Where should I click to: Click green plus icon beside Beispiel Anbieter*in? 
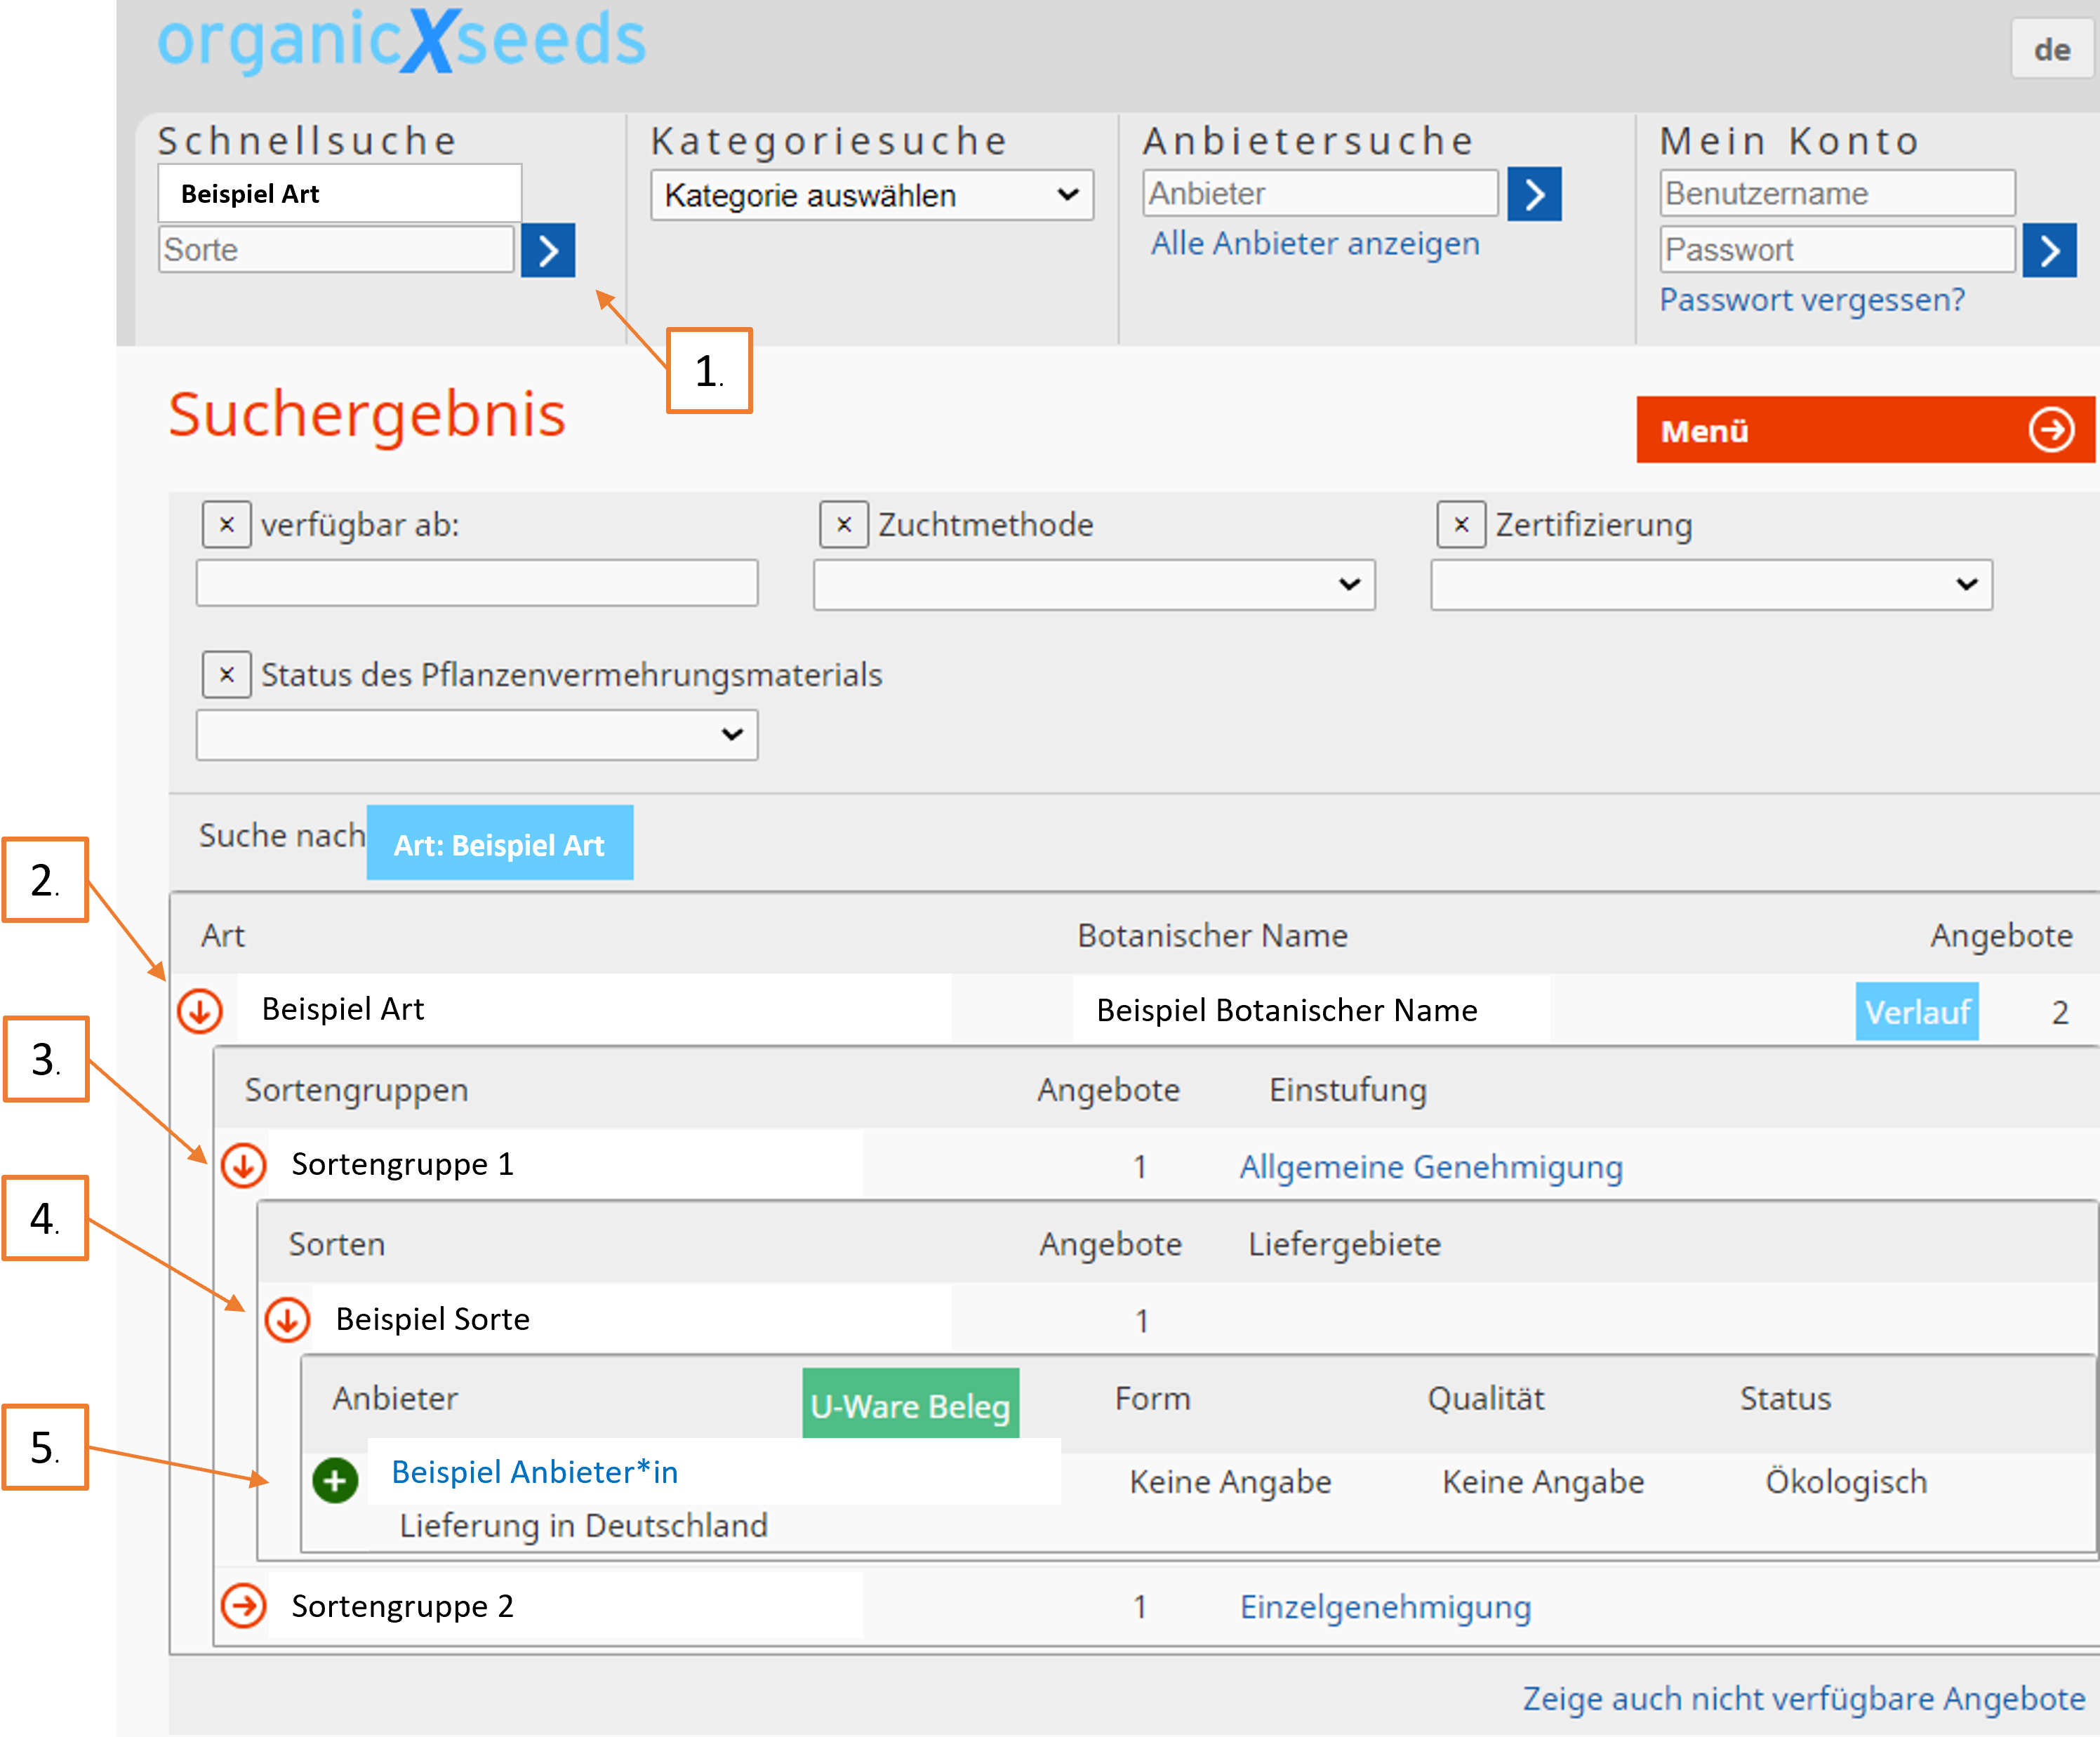(x=335, y=1480)
